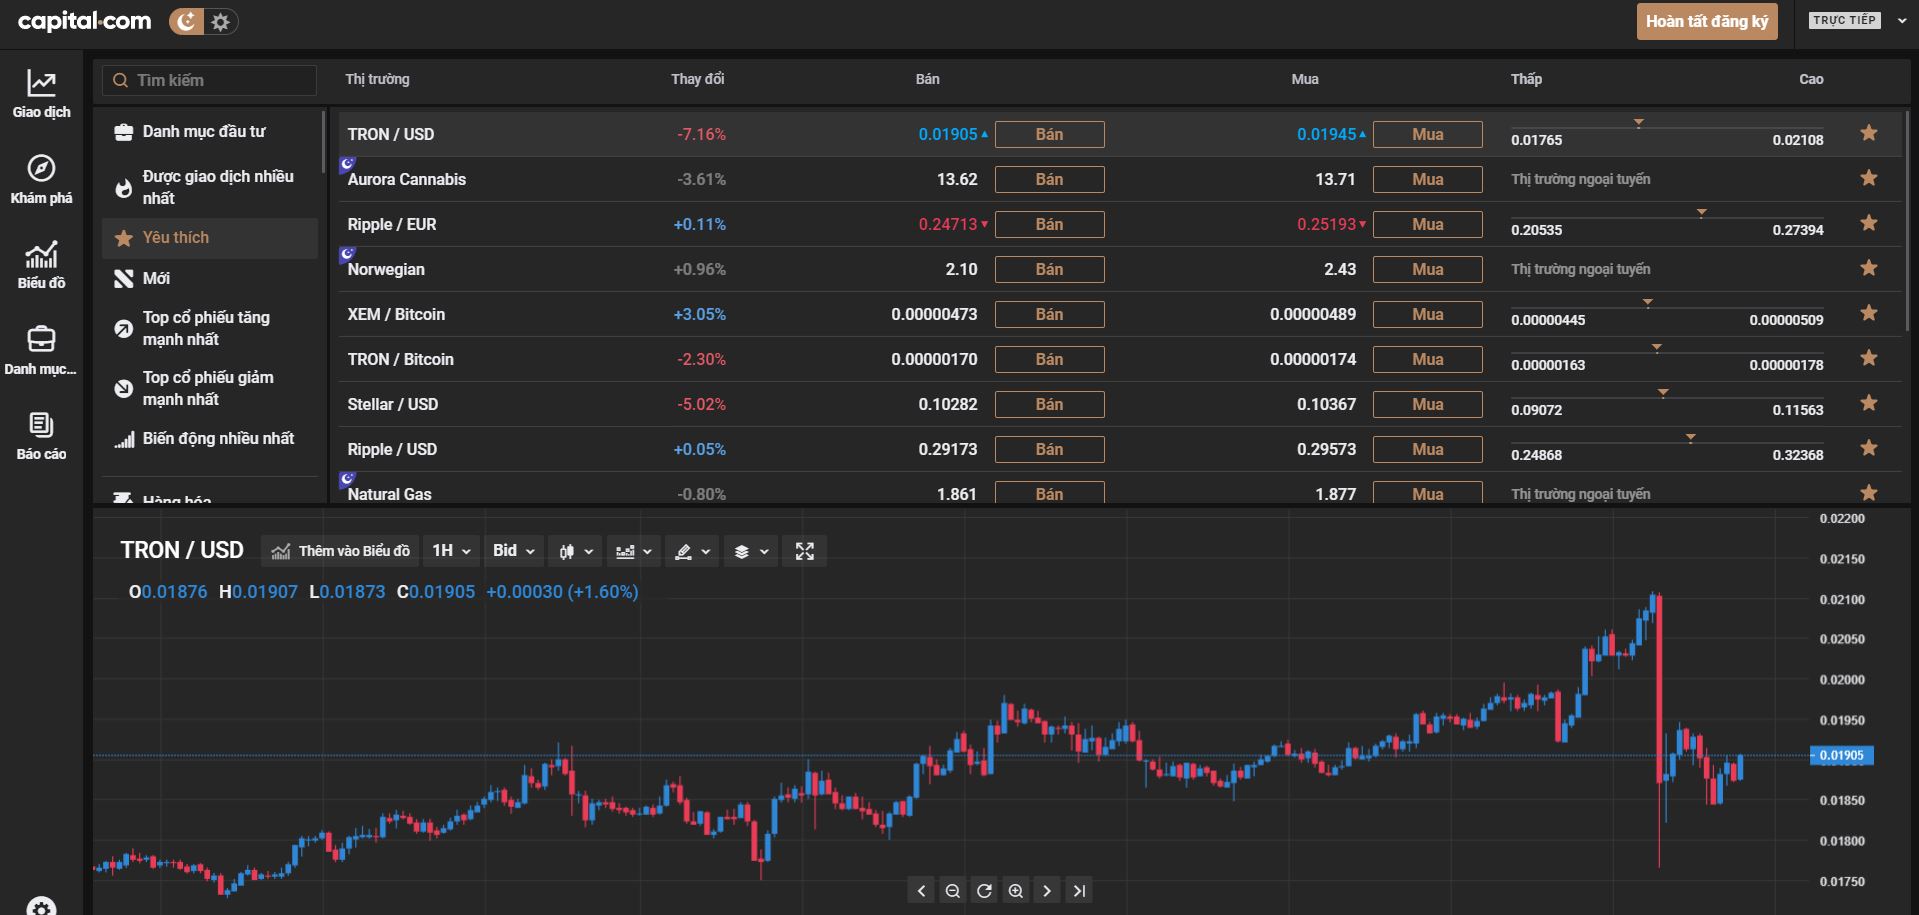Click Mua button for XEM / Bitcoin
1919x915 pixels.
(1427, 314)
